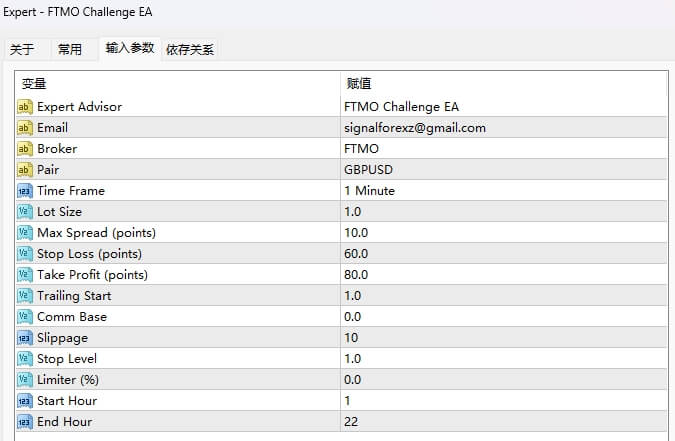Edit the GBPUSD pair value
675x441 pixels.
coord(368,170)
